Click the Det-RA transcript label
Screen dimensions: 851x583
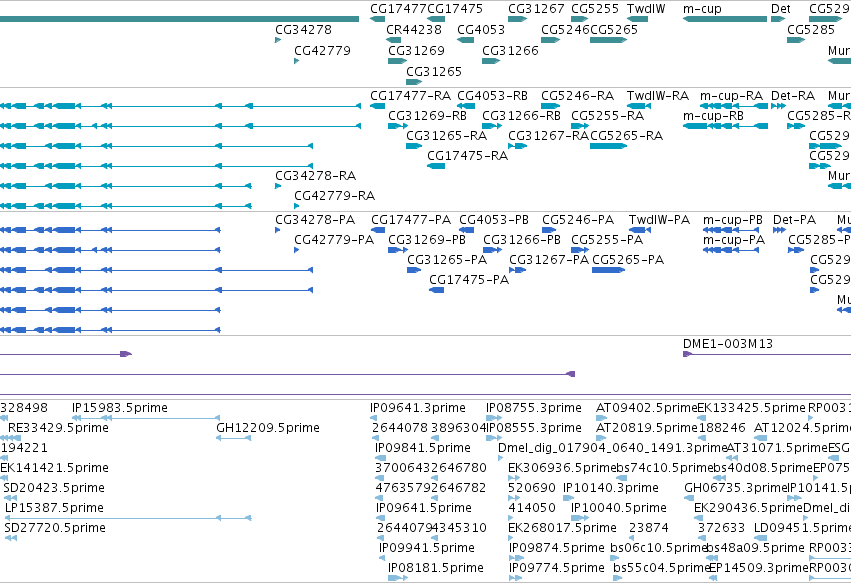(x=793, y=96)
